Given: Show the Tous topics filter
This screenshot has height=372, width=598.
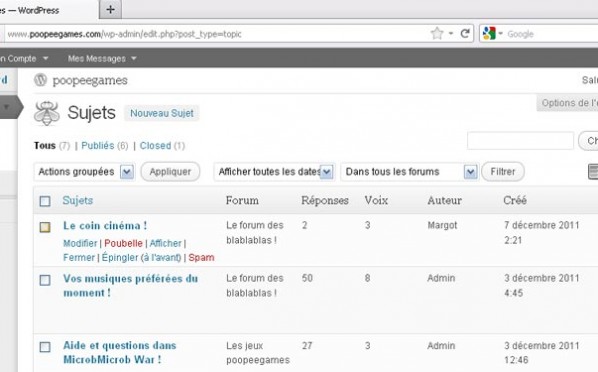Looking at the screenshot, I should click(x=45, y=145).
